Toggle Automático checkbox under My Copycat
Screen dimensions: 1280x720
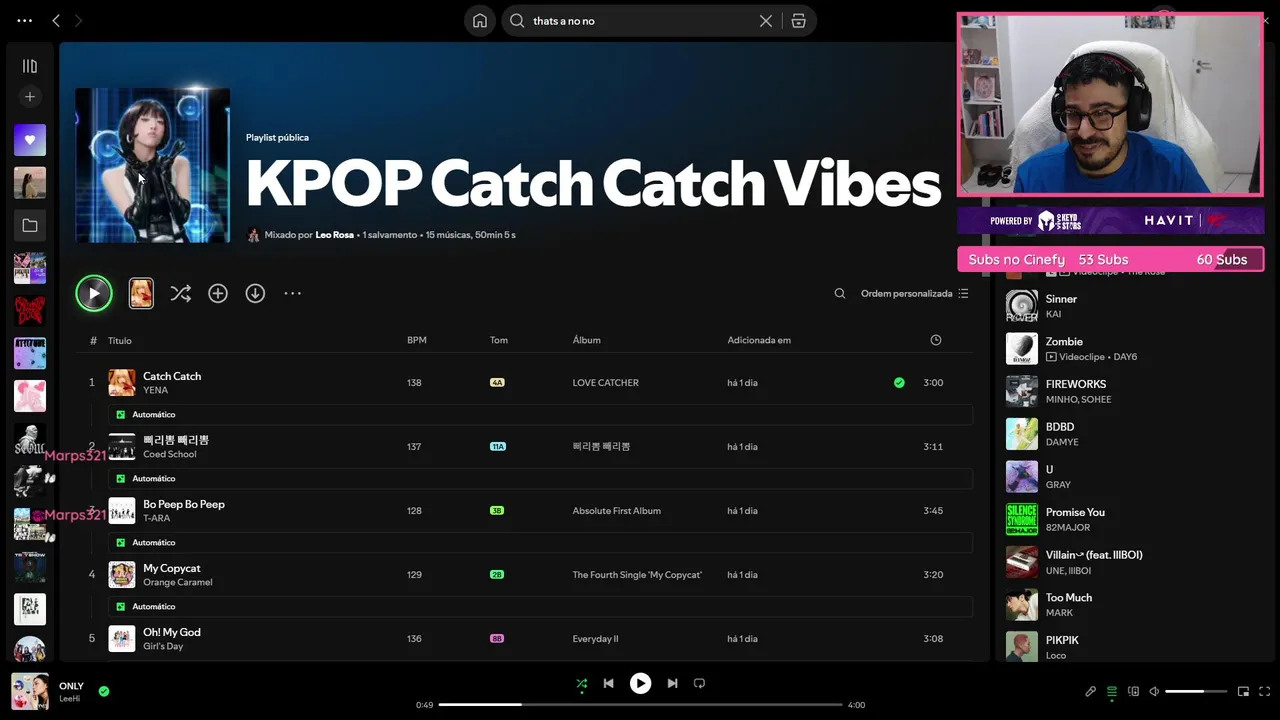click(121, 606)
